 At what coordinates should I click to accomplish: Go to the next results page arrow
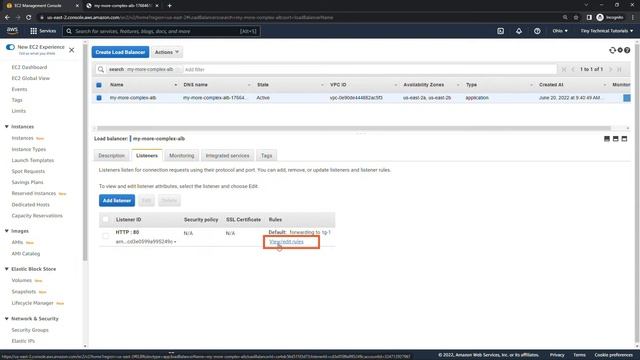(x=611, y=69)
